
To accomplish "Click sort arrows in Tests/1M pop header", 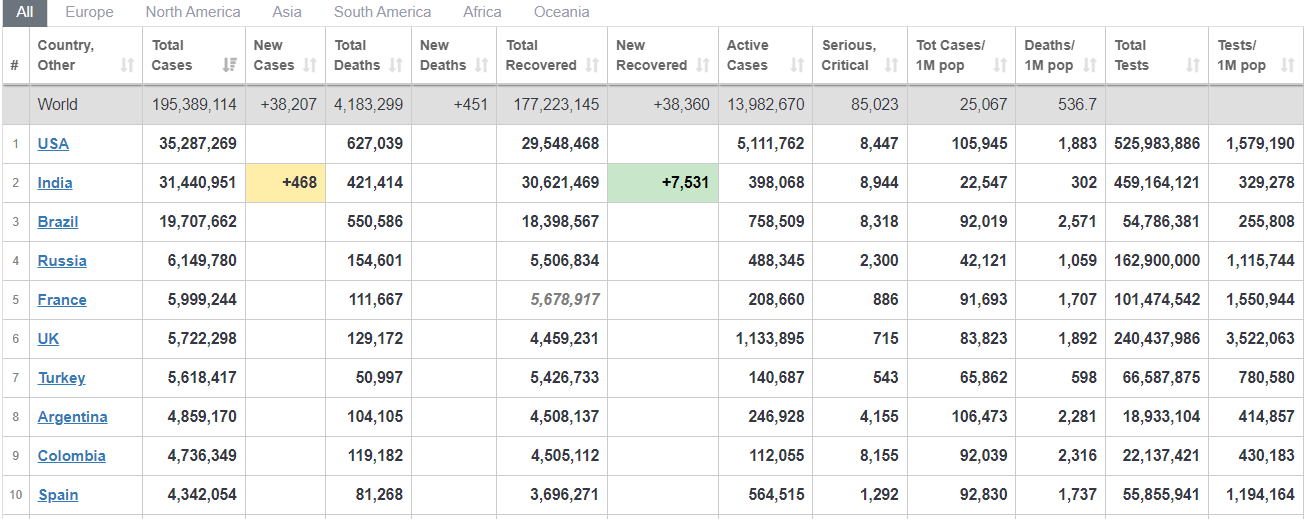I will coord(1287,65).
